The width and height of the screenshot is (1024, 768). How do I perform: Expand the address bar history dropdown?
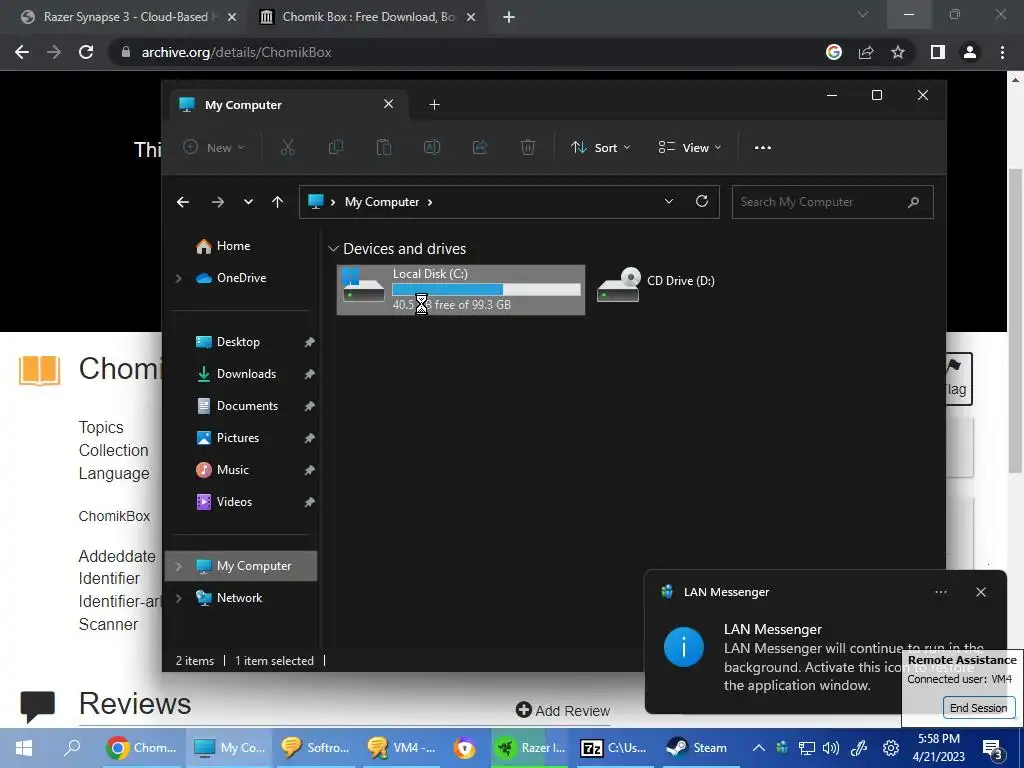669,201
